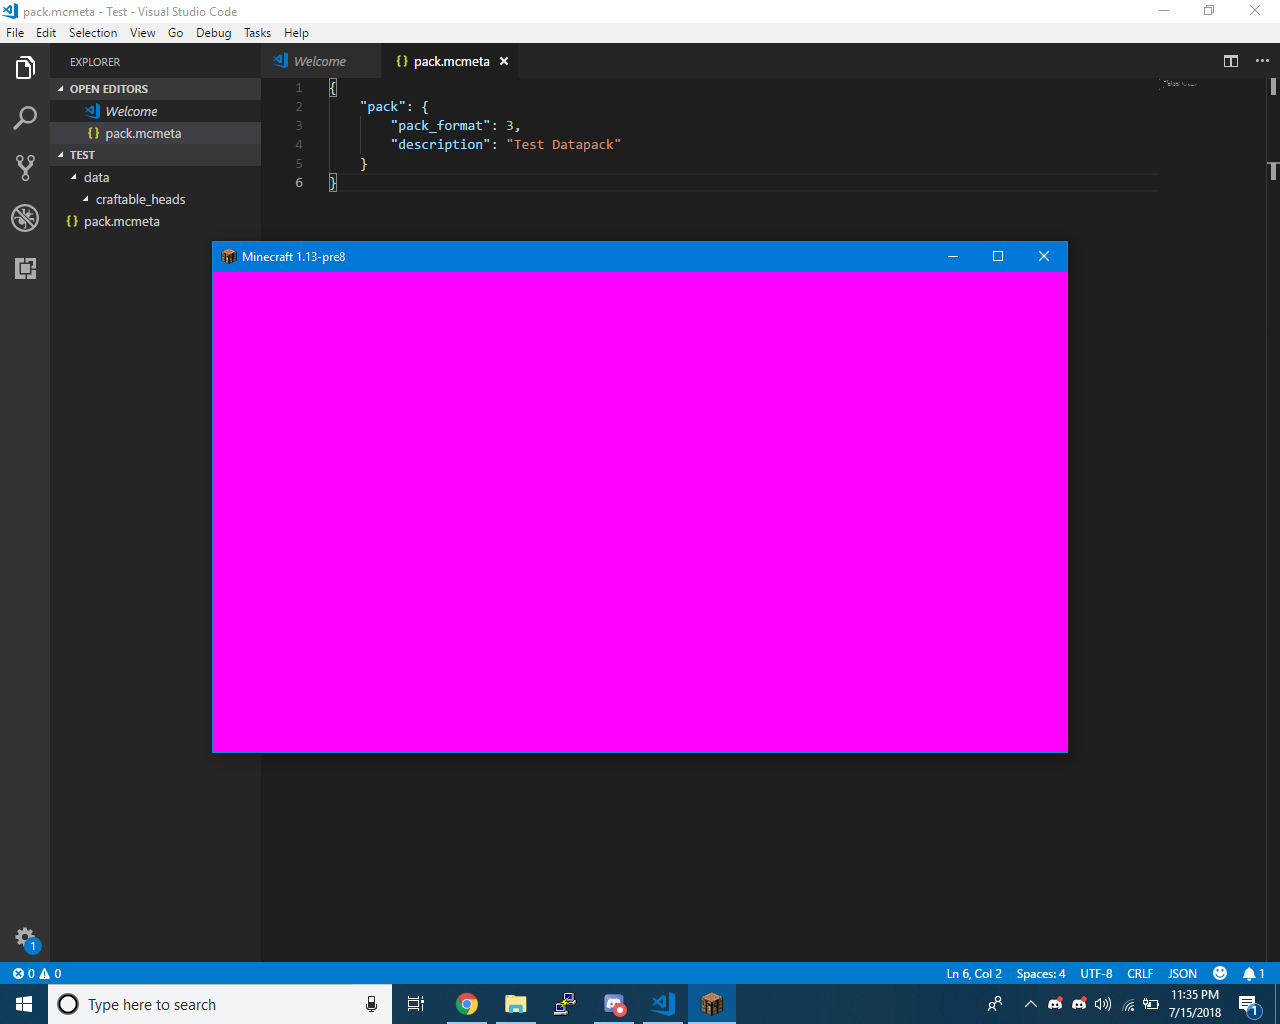Open the editor More Actions ellipsis
The width and height of the screenshot is (1280, 1024).
pyautogui.click(x=1262, y=61)
